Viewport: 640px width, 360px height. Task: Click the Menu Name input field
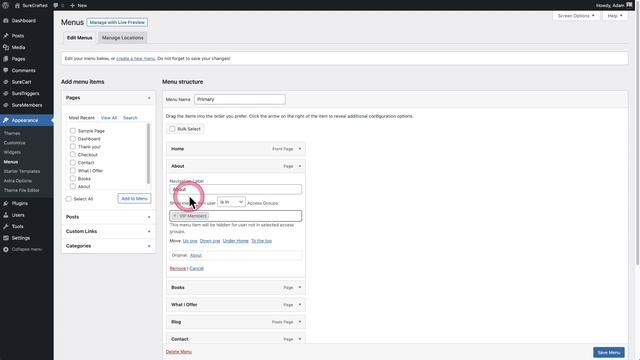(x=240, y=99)
